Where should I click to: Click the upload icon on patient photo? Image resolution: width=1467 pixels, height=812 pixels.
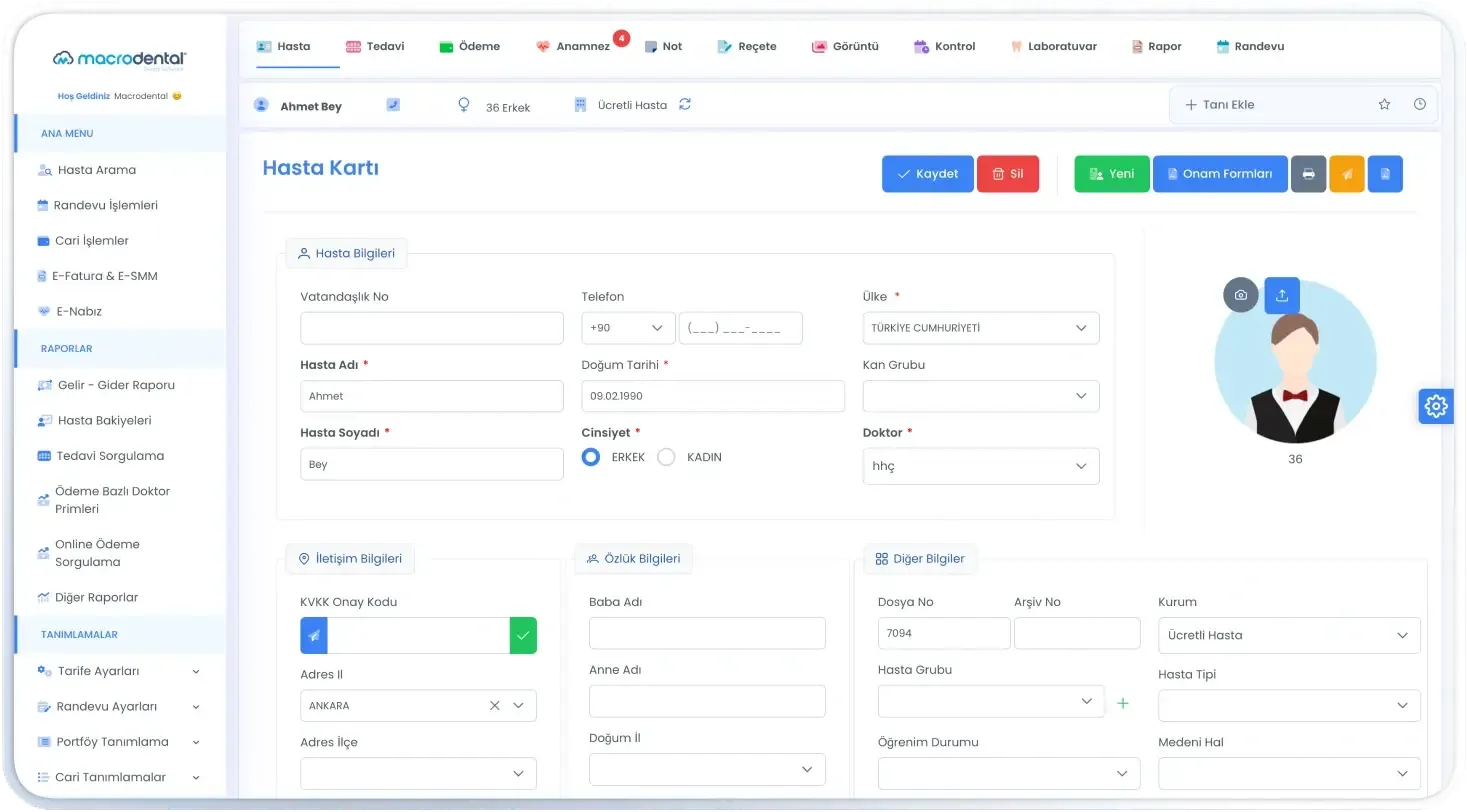click(1282, 295)
